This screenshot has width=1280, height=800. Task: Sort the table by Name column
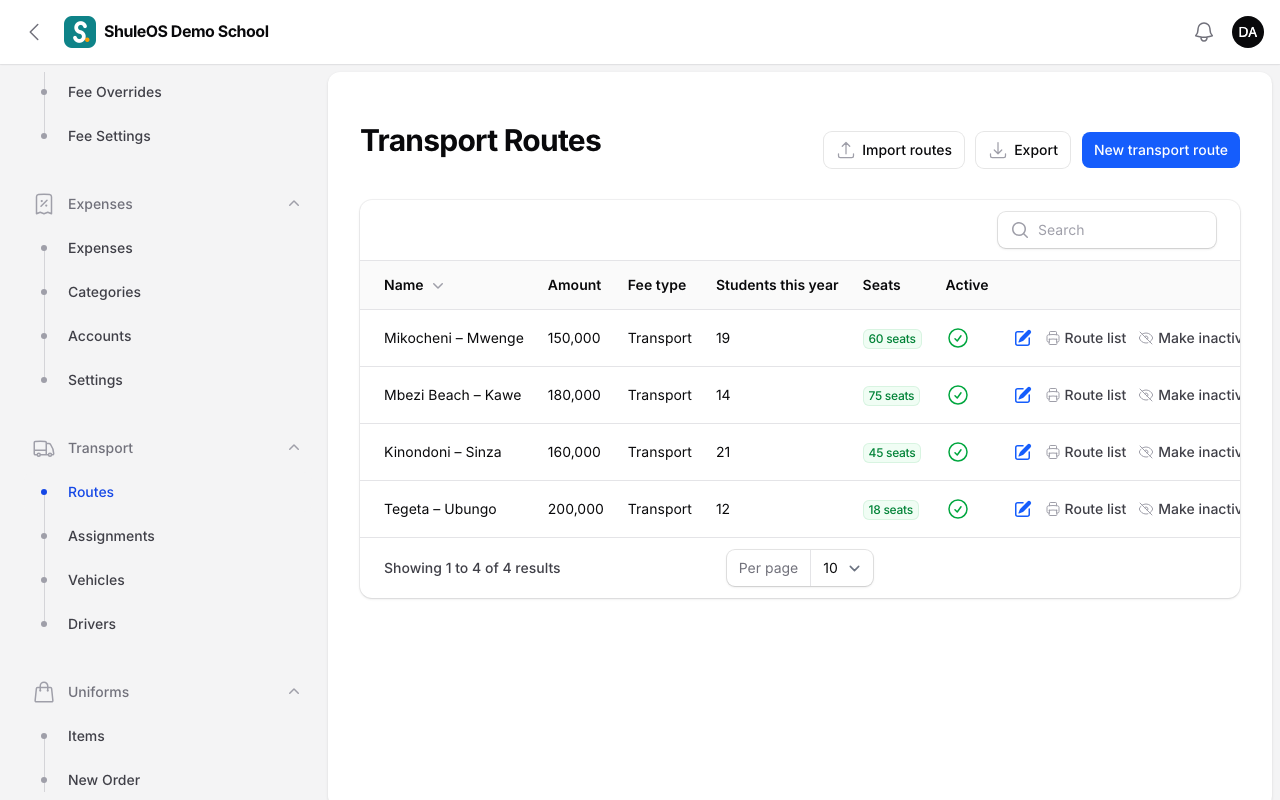(413, 285)
